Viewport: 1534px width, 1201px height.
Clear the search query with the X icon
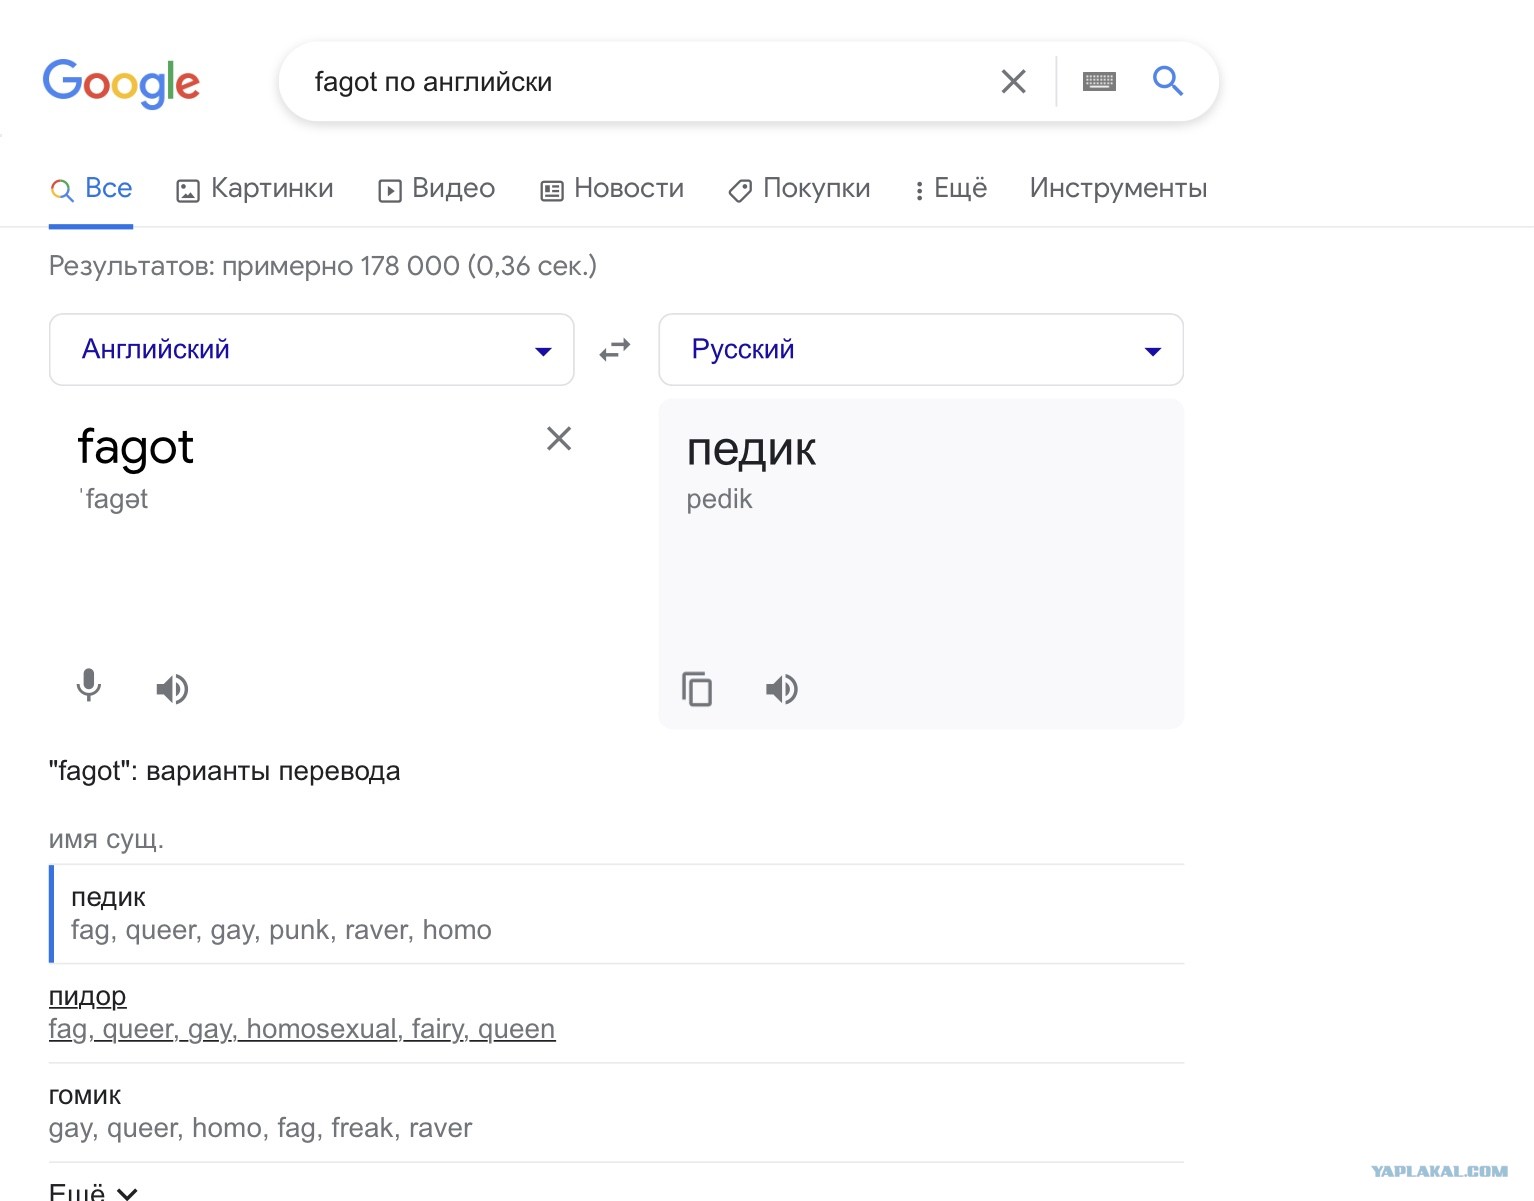(x=1013, y=82)
